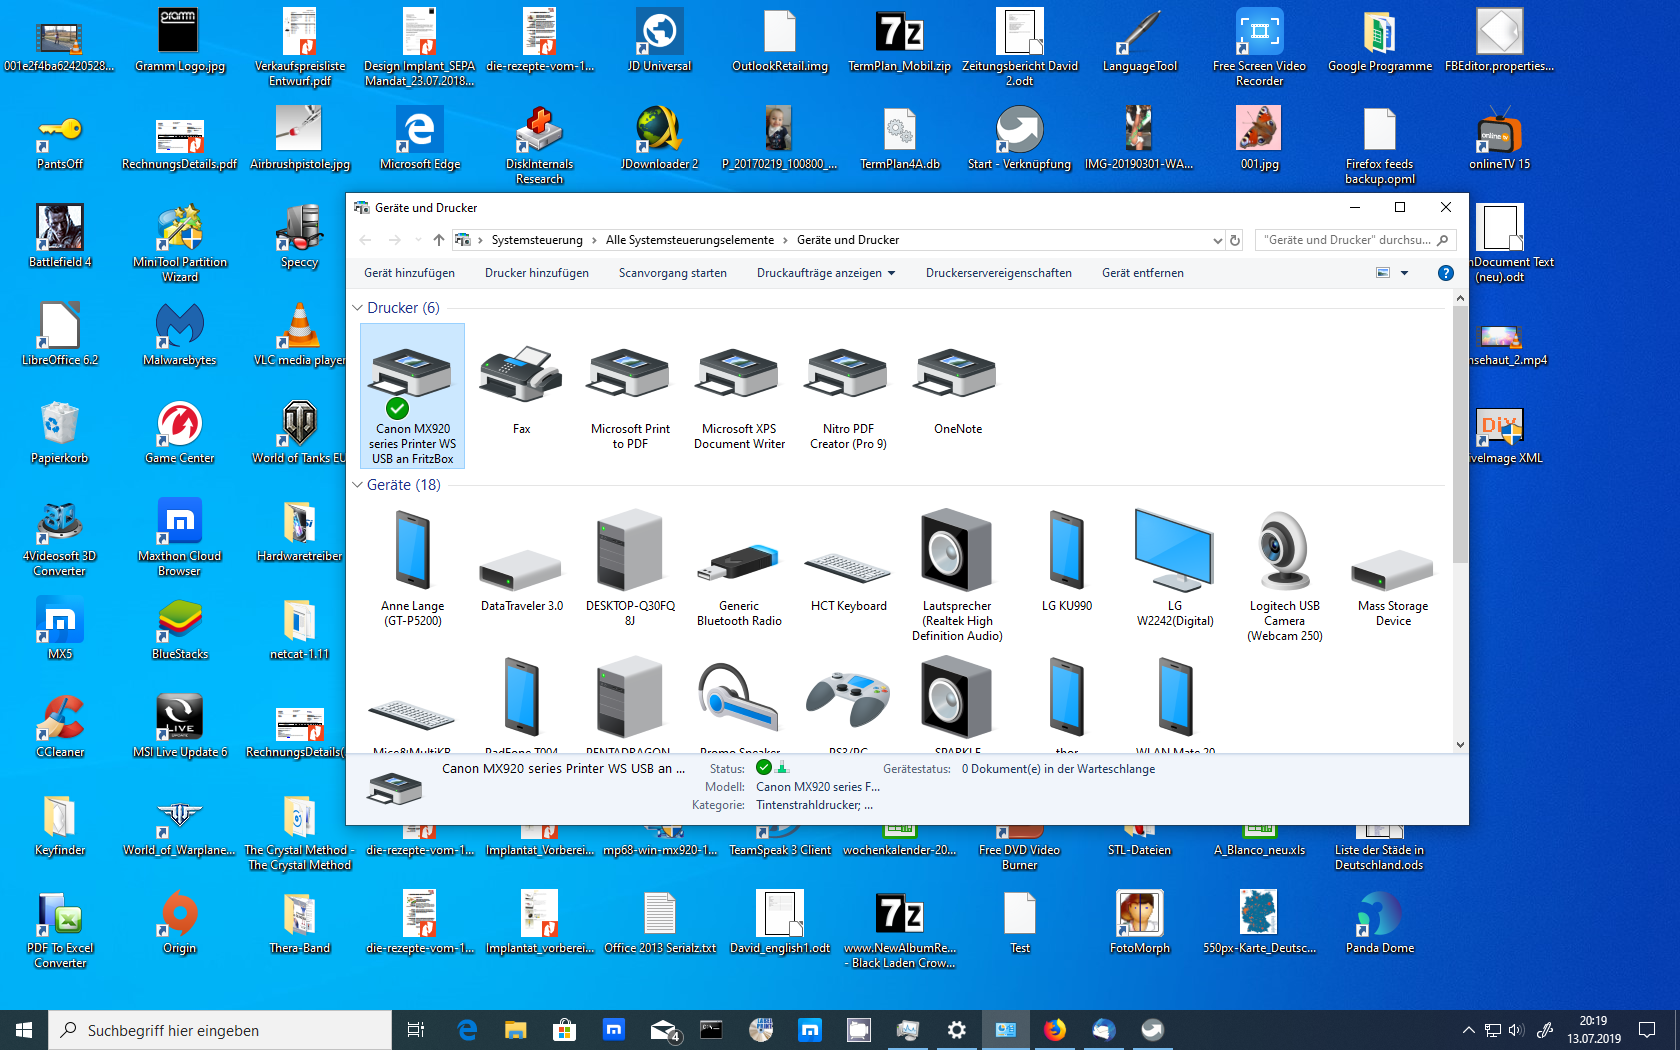Open Microsoft Edge from the taskbar
Image resolution: width=1680 pixels, height=1050 pixels.
click(467, 1030)
